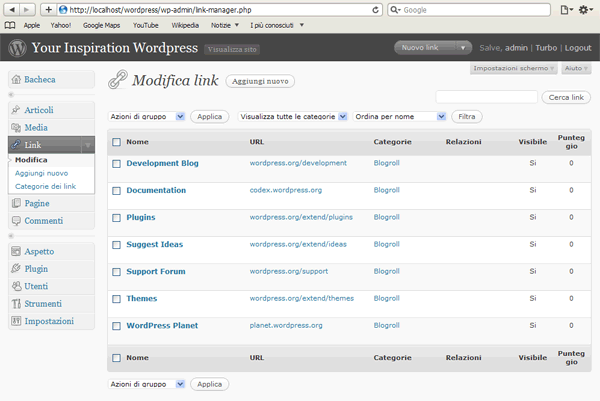Click the large chain icon beside Modifica link
Screen dimensions: 600x401
[x=117, y=80]
